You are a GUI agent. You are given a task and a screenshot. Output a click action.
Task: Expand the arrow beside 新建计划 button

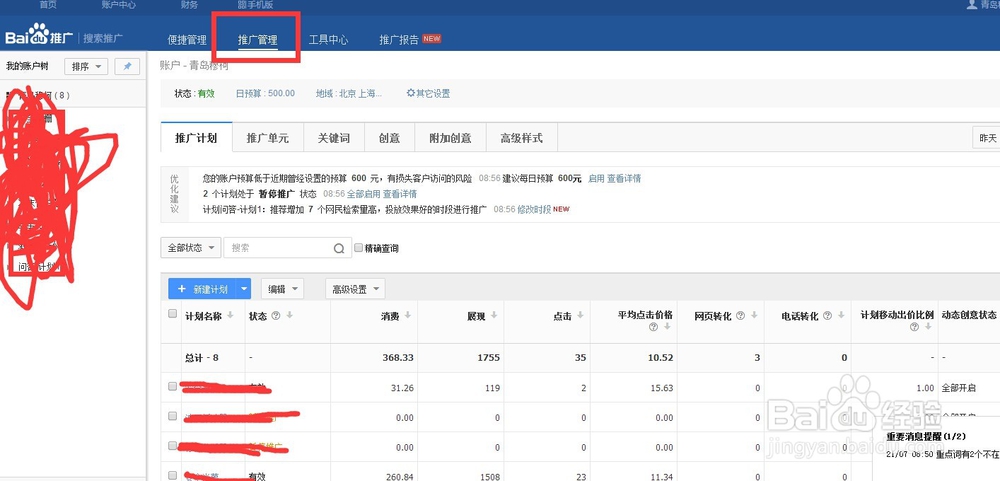[244, 289]
